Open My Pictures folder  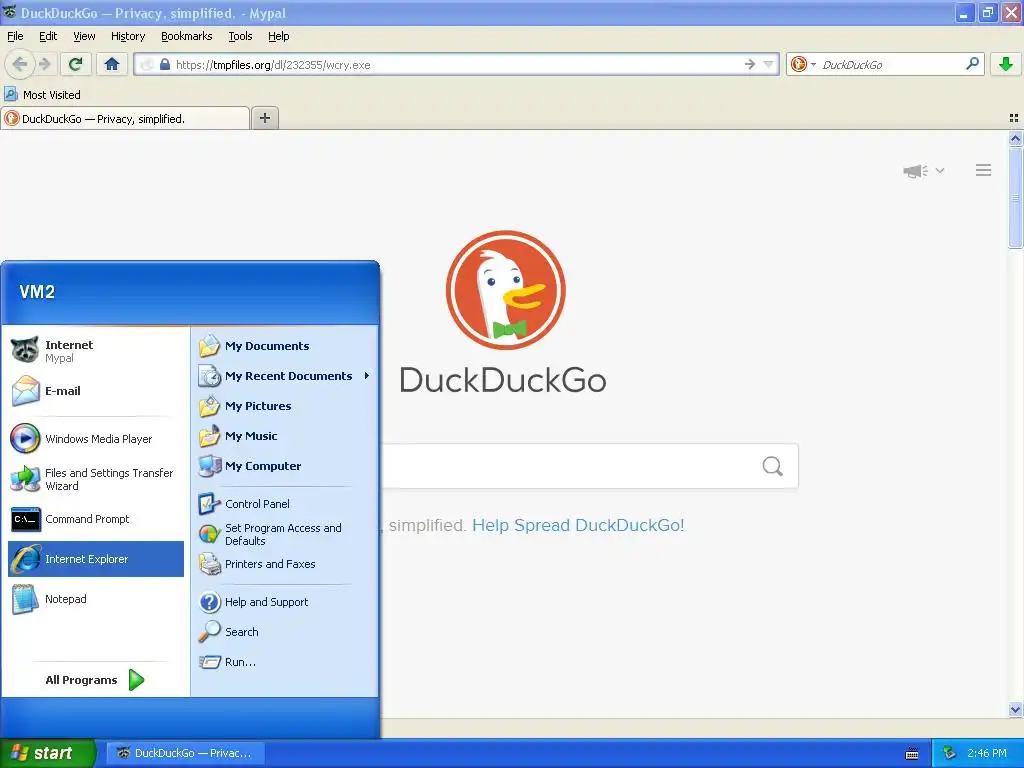285,406
